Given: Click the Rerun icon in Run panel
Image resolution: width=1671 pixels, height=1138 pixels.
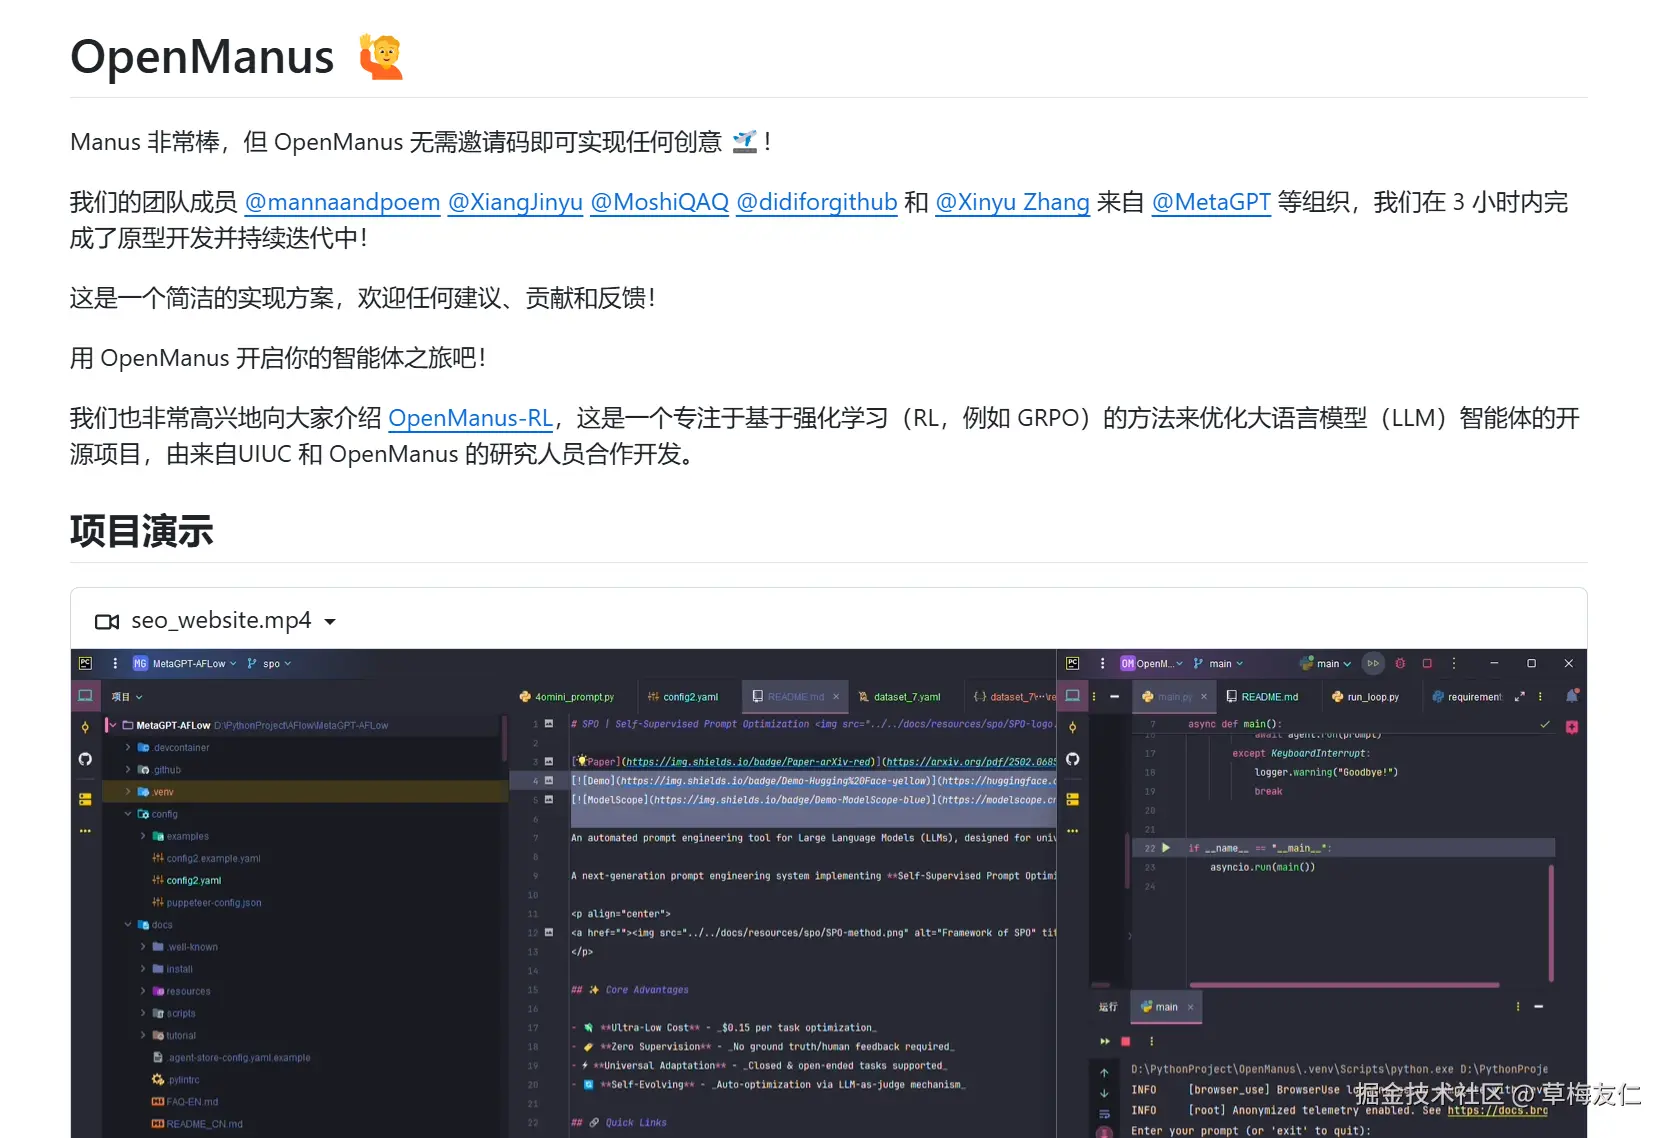Looking at the screenshot, I should [x=1105, y=1041].
